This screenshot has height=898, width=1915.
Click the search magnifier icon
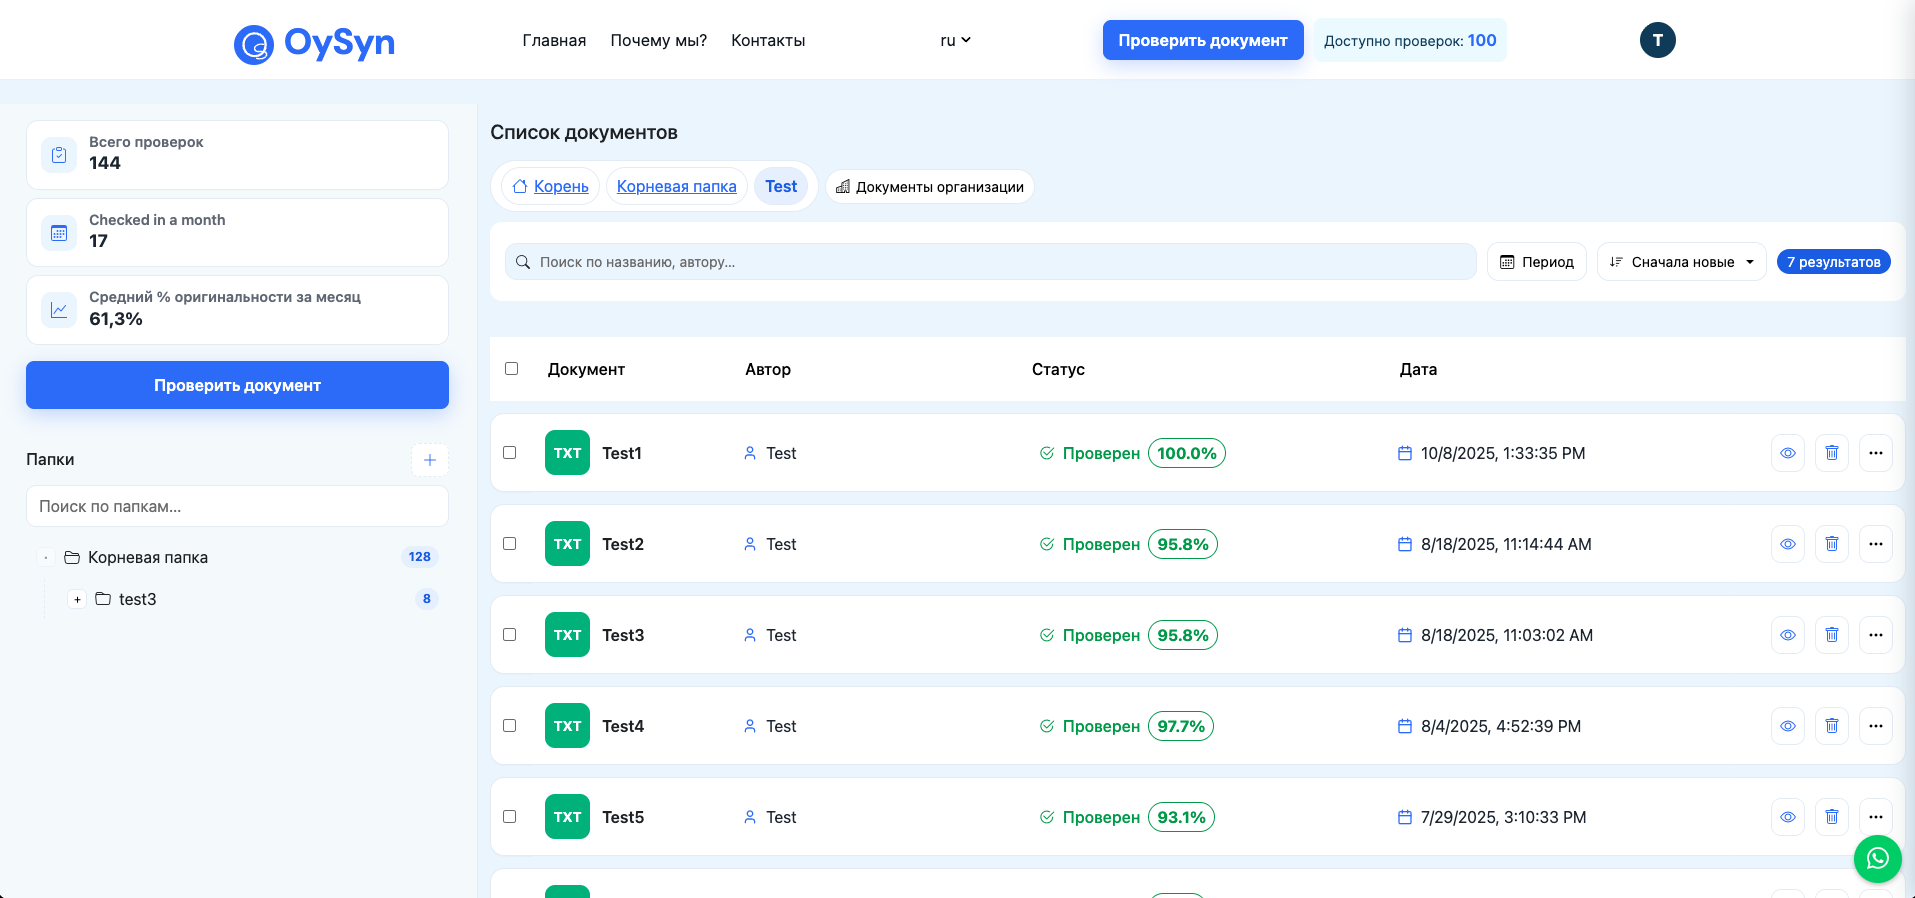(x=522, y=262)
